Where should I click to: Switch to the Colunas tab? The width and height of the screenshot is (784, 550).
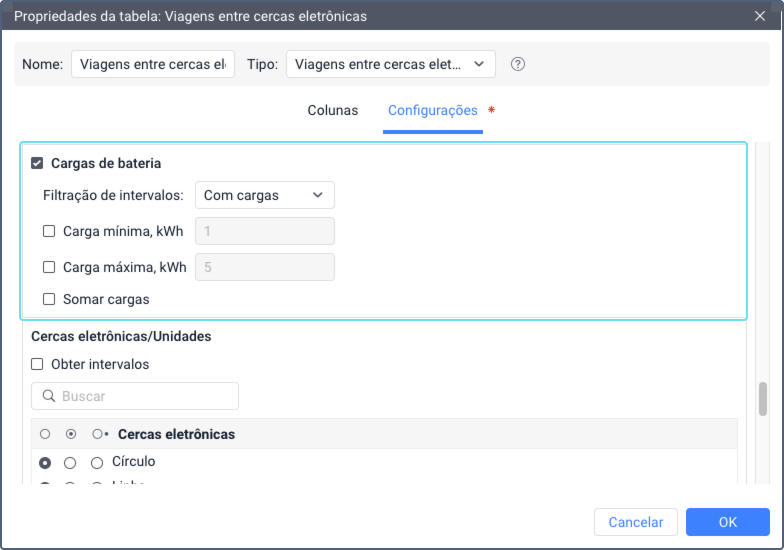coord(332,110)
